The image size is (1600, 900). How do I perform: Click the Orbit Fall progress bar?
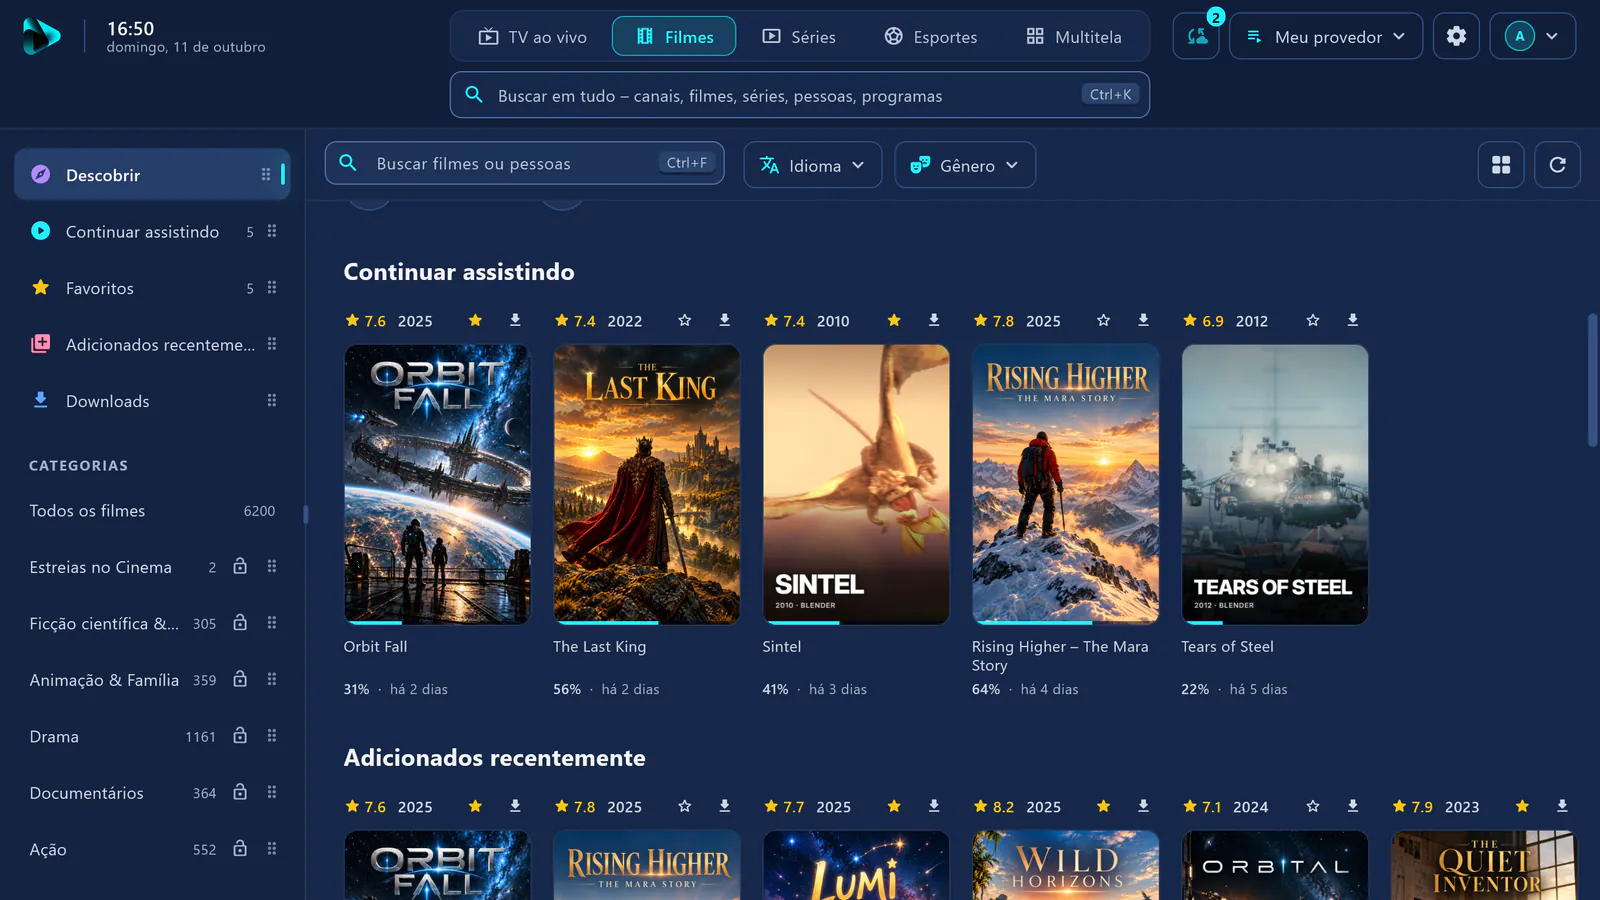(437, 622)
